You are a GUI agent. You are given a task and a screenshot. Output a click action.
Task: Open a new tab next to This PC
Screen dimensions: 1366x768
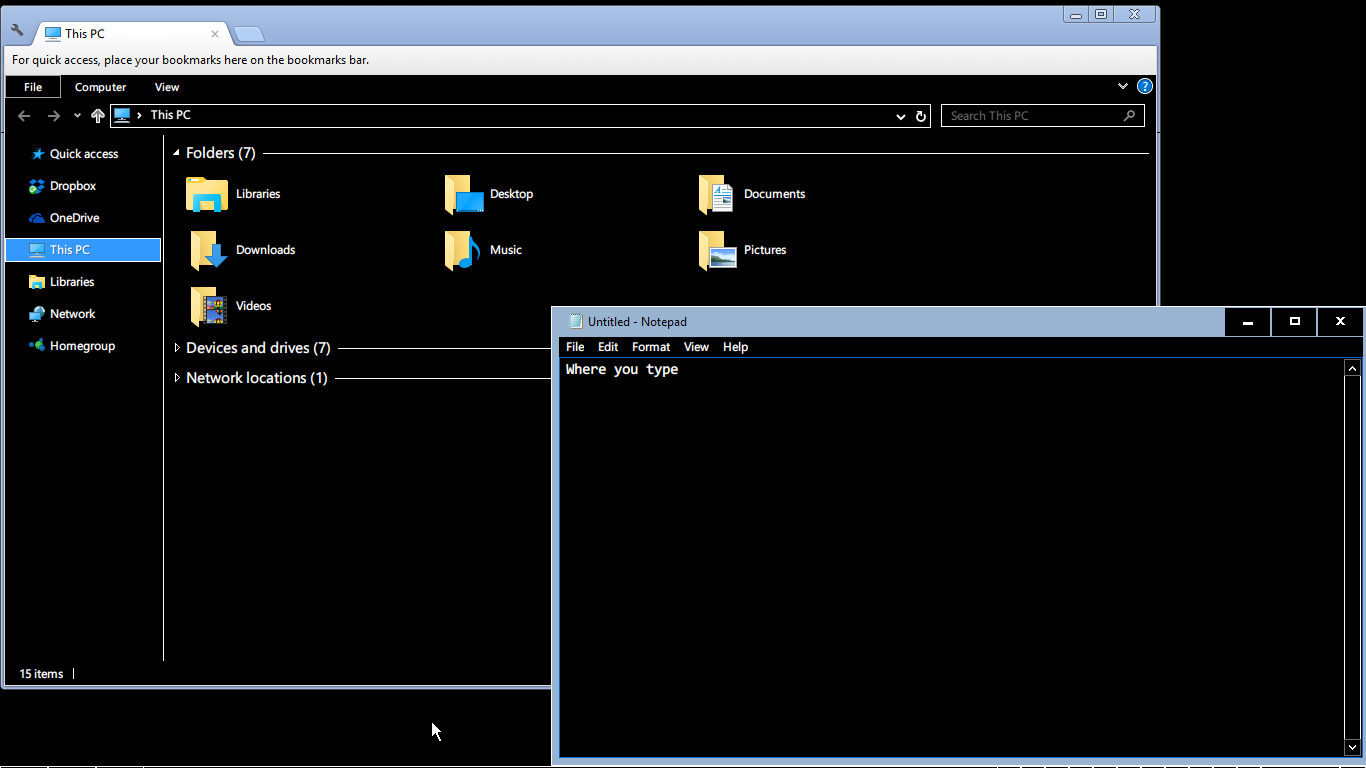click(x=249, y=35)
